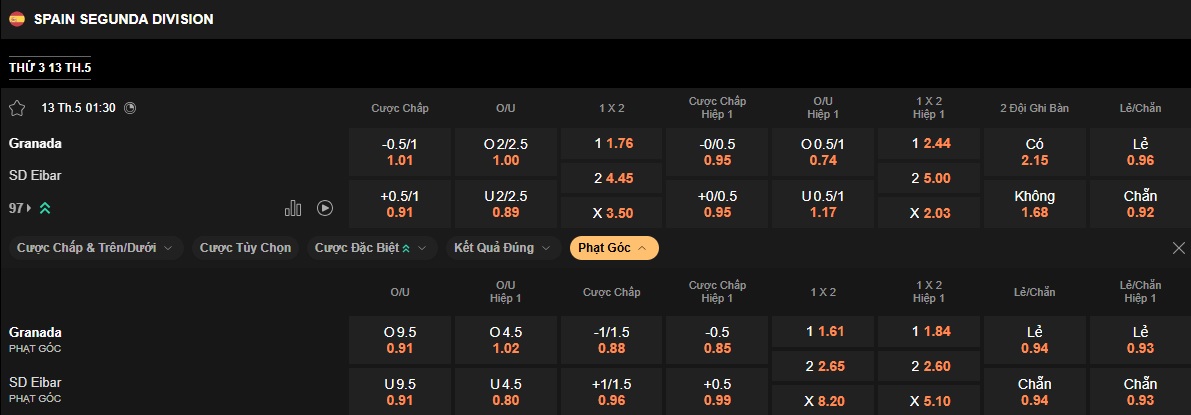The image size is (1191, 415).
Task: Click the Spain flag icon
Action: (17, 19)
